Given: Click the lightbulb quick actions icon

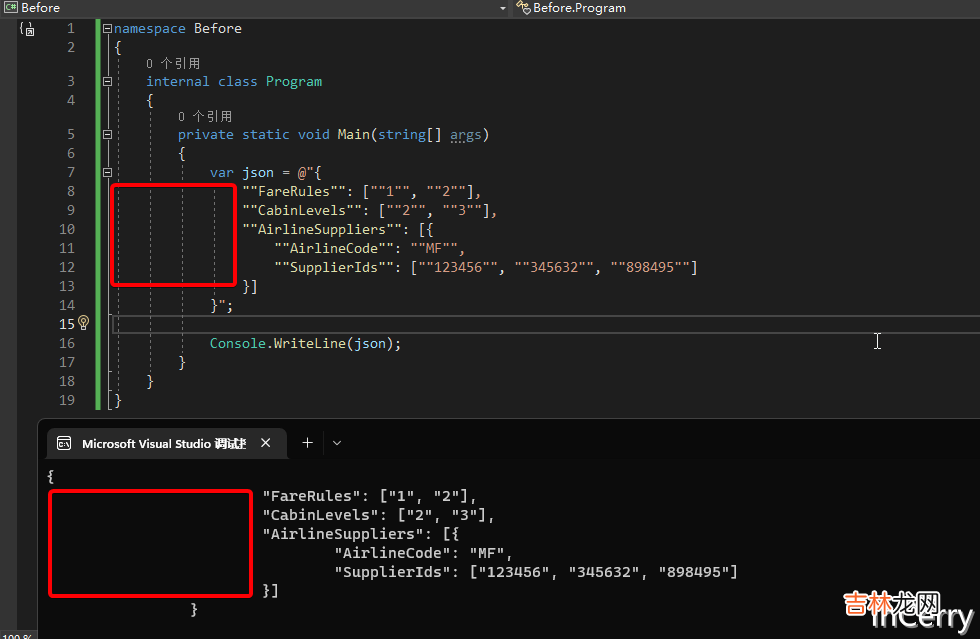Looking at the screenshot, I should pos(84,323).
